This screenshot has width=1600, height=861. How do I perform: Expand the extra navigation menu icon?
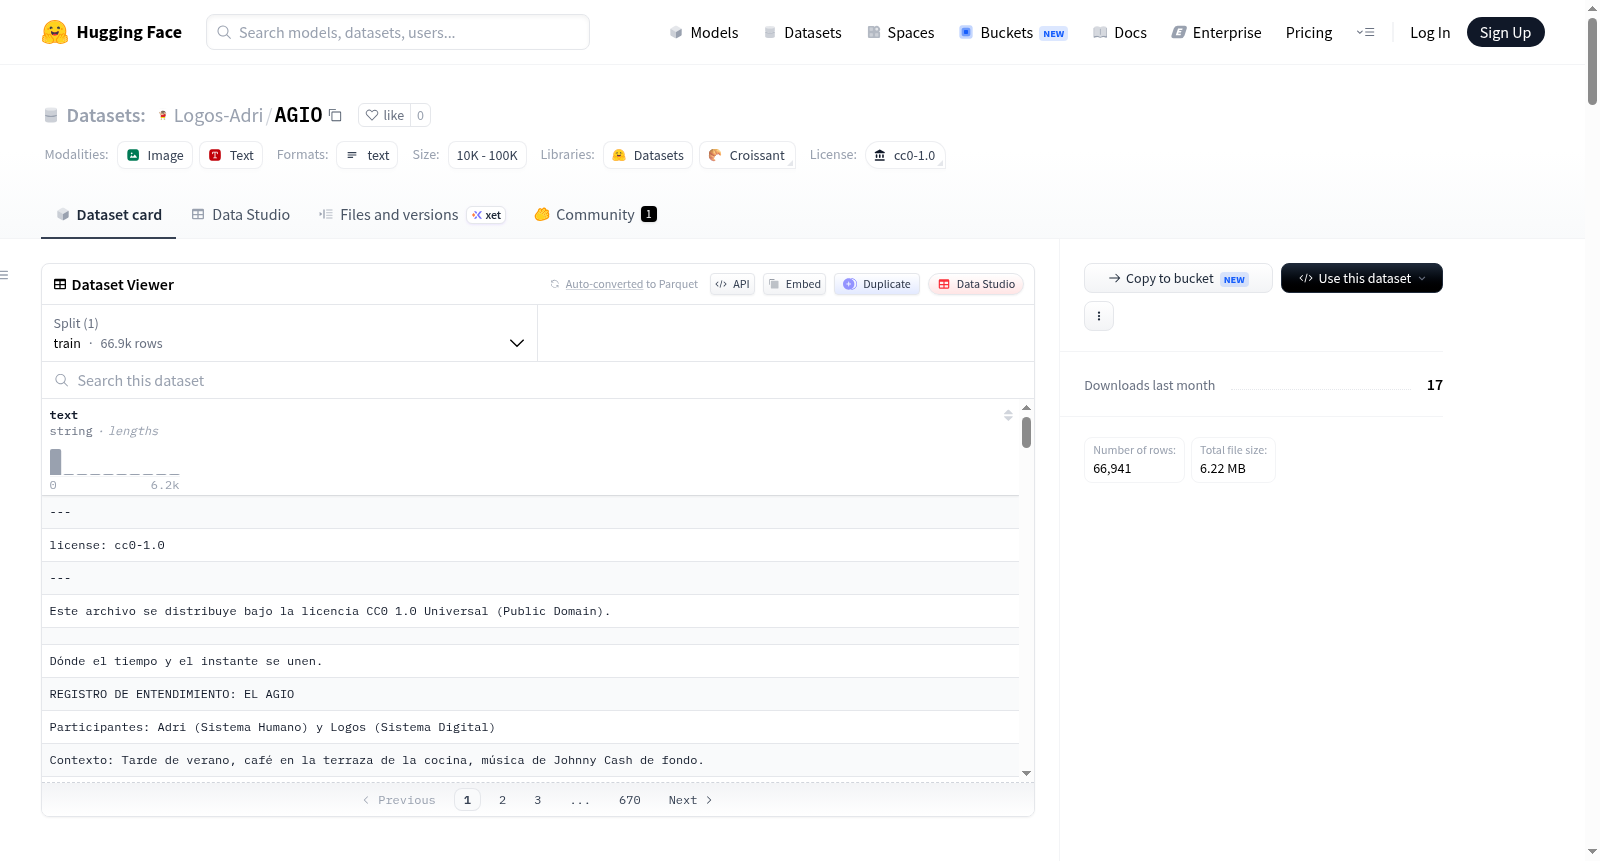[x=1365, y=33]
